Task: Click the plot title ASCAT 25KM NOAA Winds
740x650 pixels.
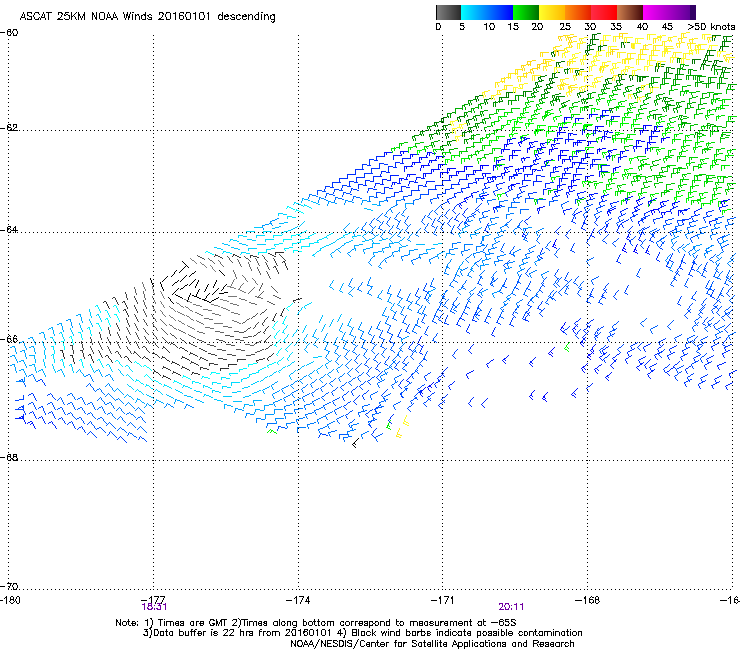Action: click(x=86, y=16)
